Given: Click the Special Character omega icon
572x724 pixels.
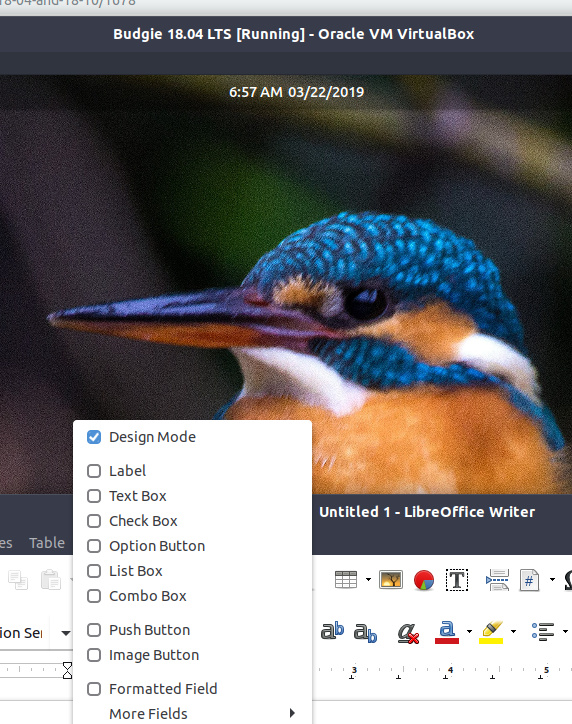Looking at the screenshot, I should point(568,580).
